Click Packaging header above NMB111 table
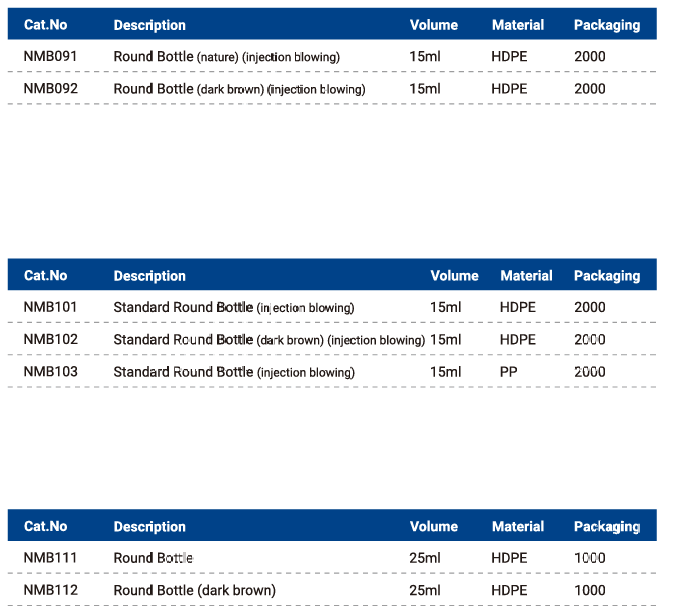Image resolution: width=690 pixels, height=610 pixels. 607,527
